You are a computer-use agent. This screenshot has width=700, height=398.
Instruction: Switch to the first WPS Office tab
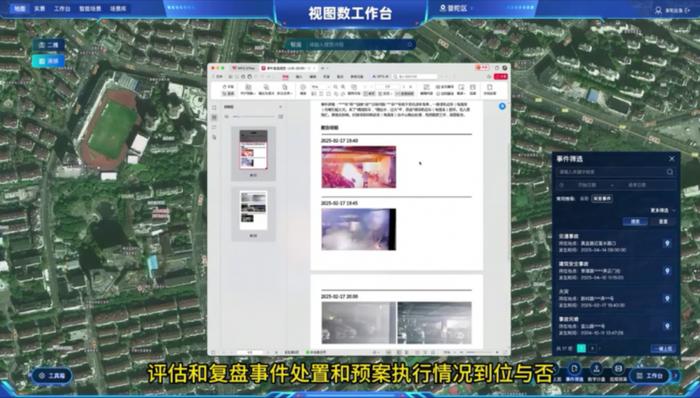[243, 68]
